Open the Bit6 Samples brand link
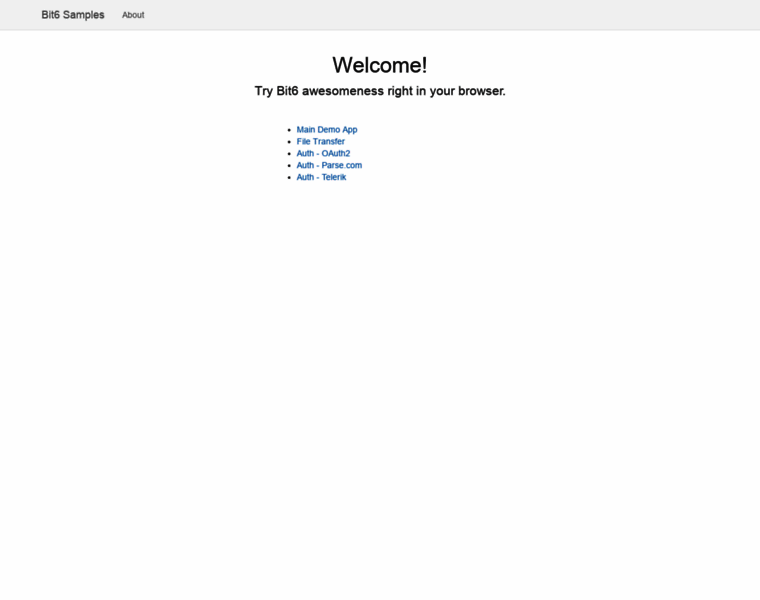Image resolution: width=760 pixels, height=600 pixels. 73,15
